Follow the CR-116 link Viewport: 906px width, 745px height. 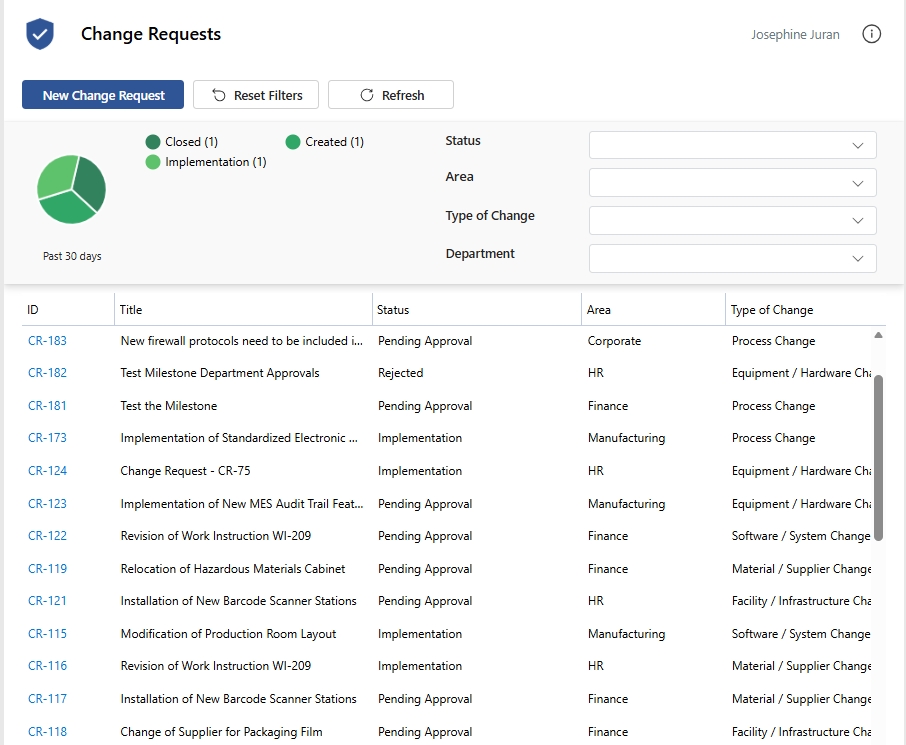[x=47, y=666]
